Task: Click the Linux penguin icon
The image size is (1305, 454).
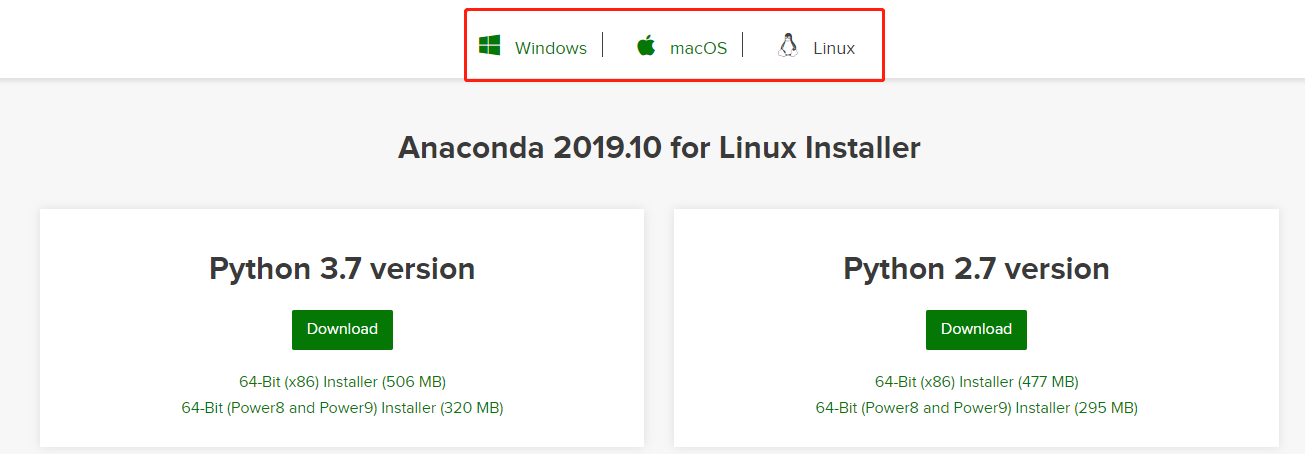Action: coord(788,45)
